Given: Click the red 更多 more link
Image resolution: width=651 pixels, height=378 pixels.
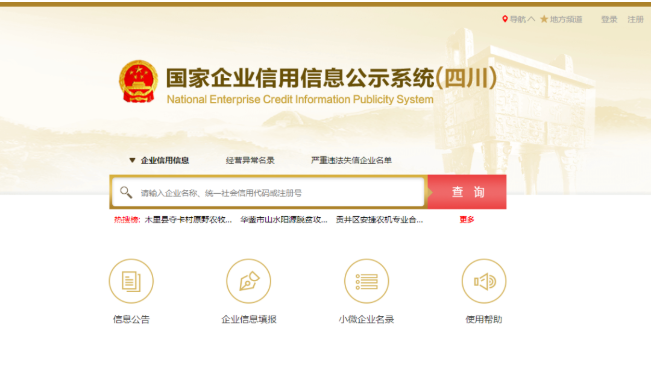Looking at the screenshot, I should click(467, 220).
